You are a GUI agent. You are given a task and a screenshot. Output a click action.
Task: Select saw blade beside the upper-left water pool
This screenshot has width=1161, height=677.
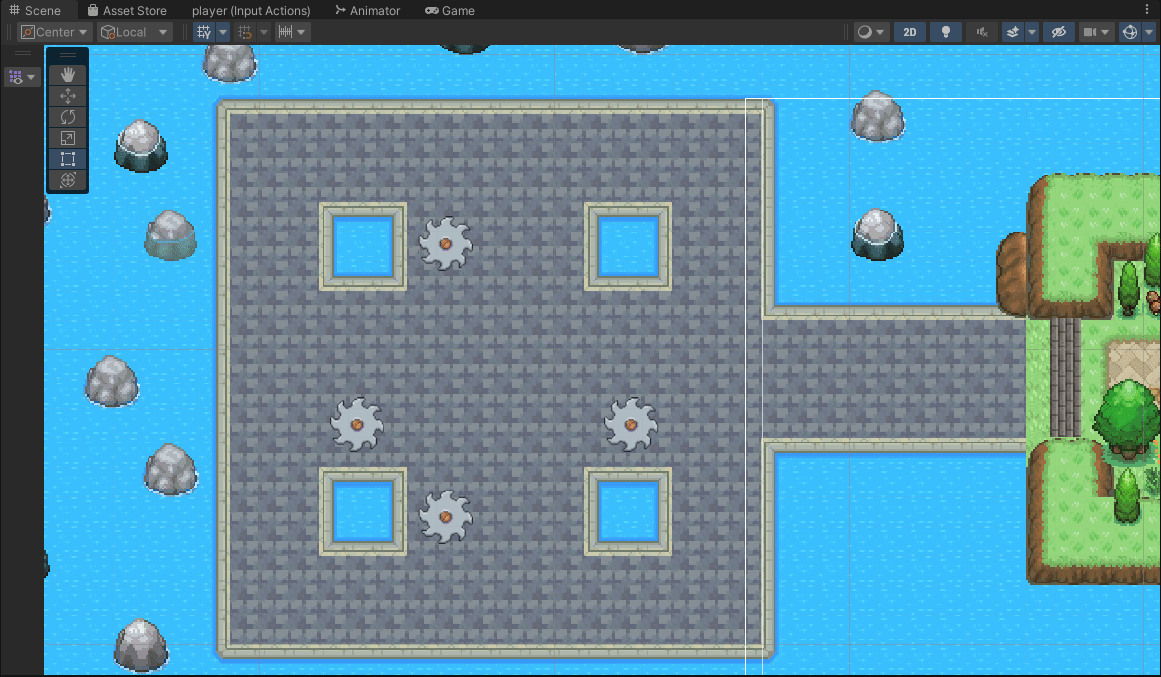point(445,243)
